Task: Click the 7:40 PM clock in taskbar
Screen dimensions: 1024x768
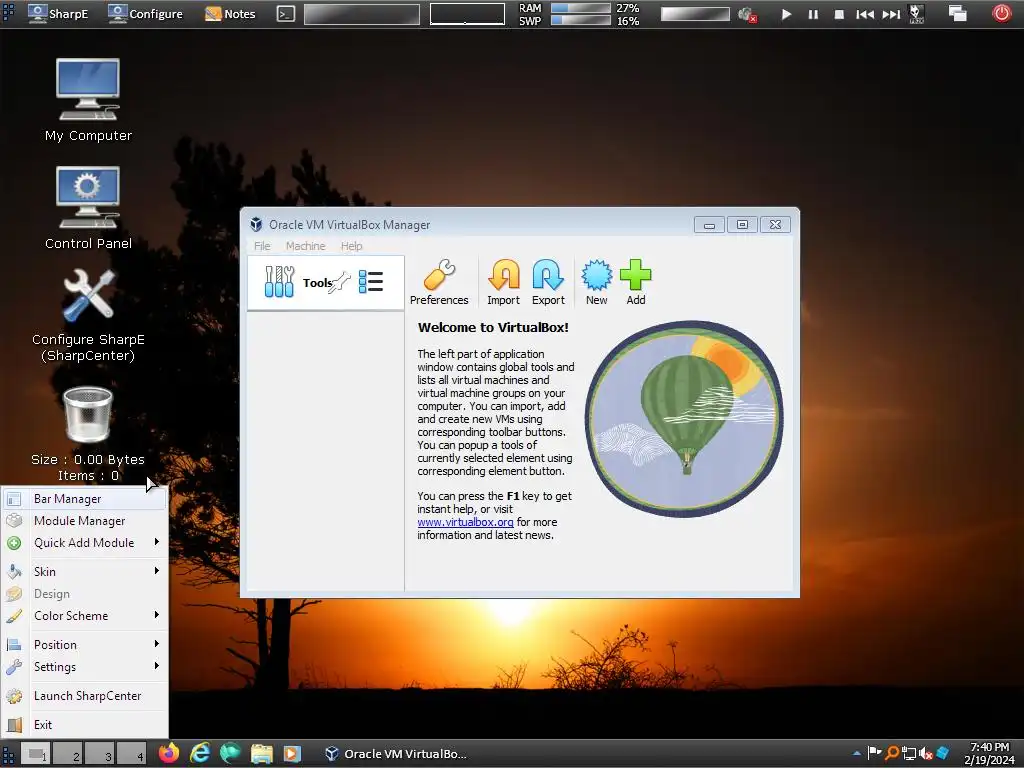Action: point(989,747)
